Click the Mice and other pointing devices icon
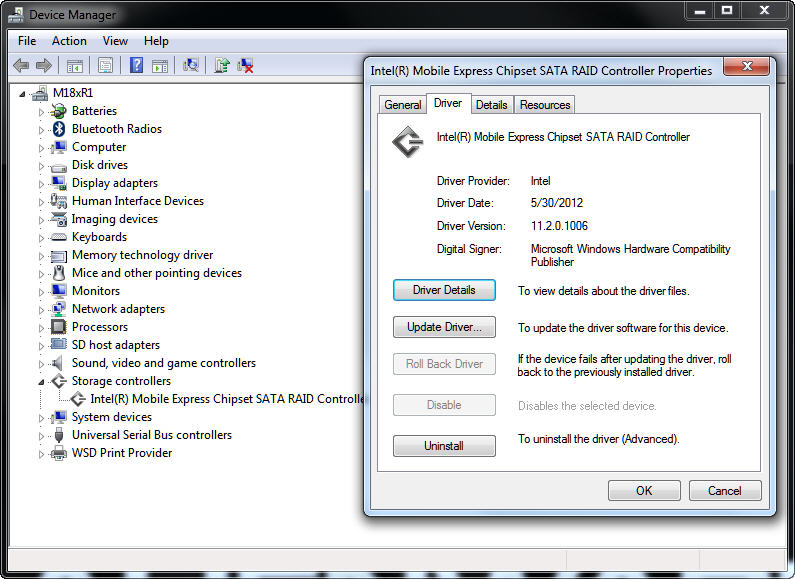The height and width of the screenshot is (579, 795). [59, 273]
